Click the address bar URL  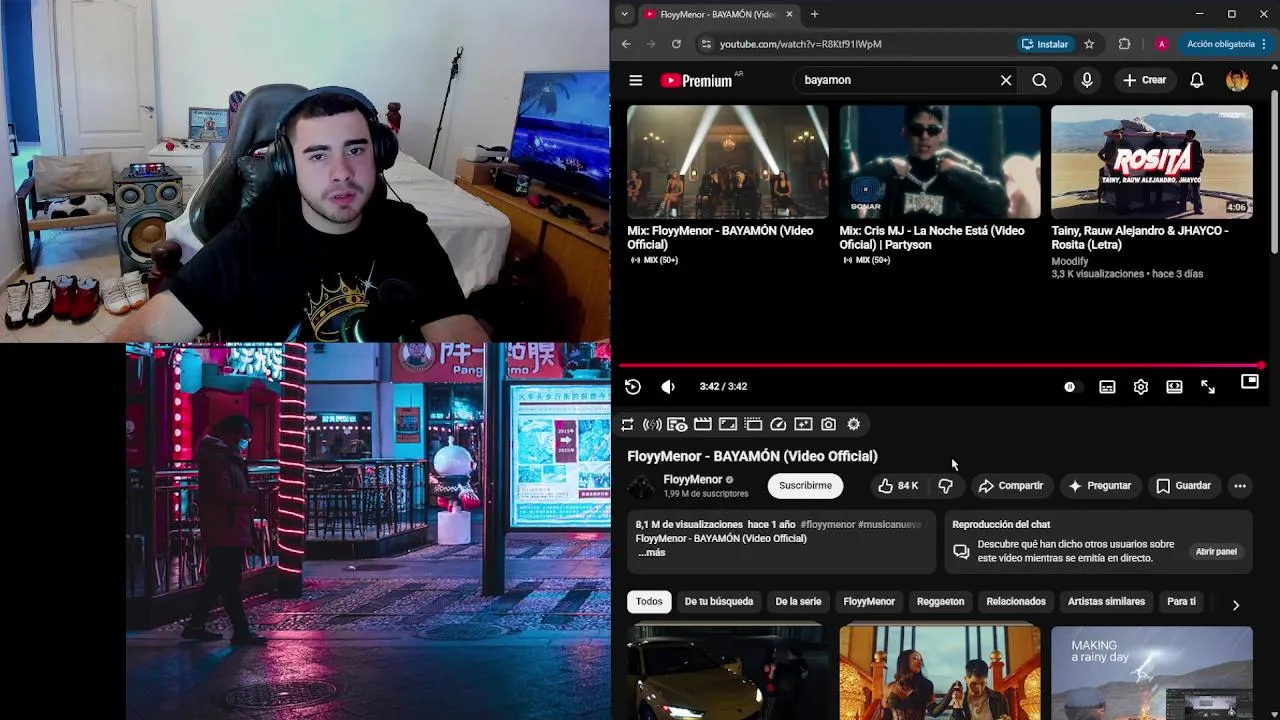pyautogui.click(x=801, y=44)
